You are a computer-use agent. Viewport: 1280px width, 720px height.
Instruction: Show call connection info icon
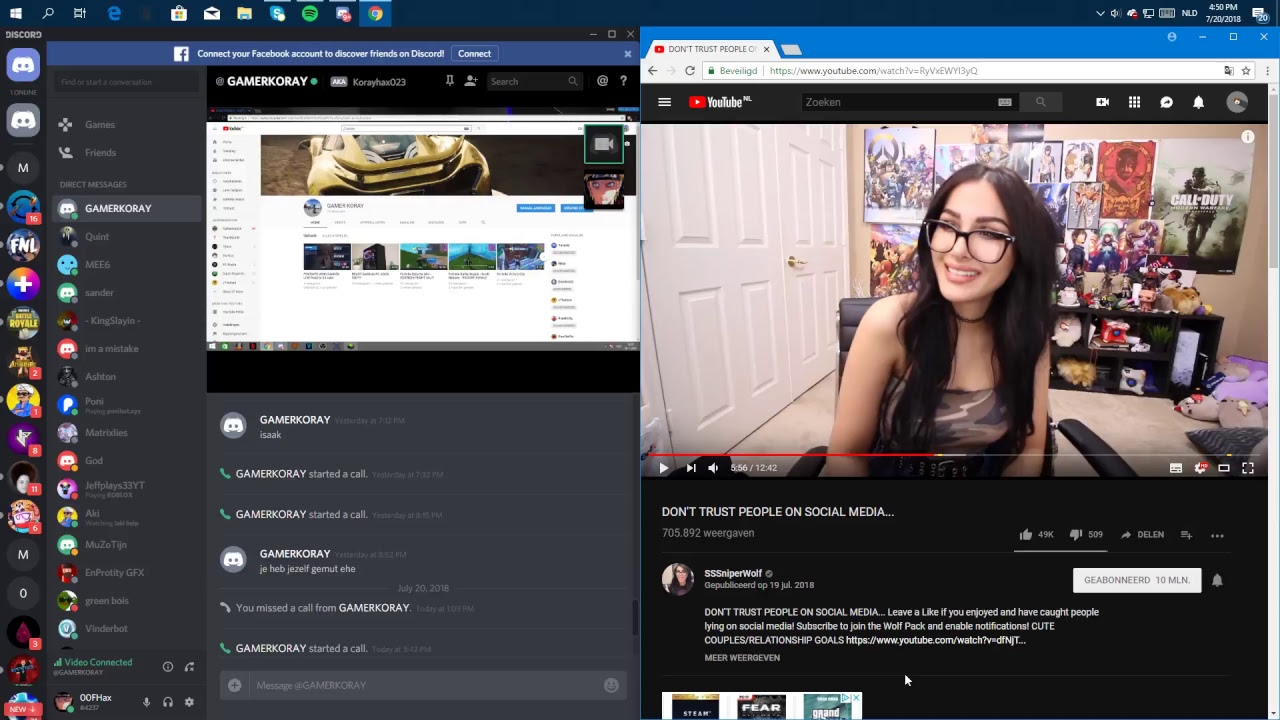click(168, 667)
